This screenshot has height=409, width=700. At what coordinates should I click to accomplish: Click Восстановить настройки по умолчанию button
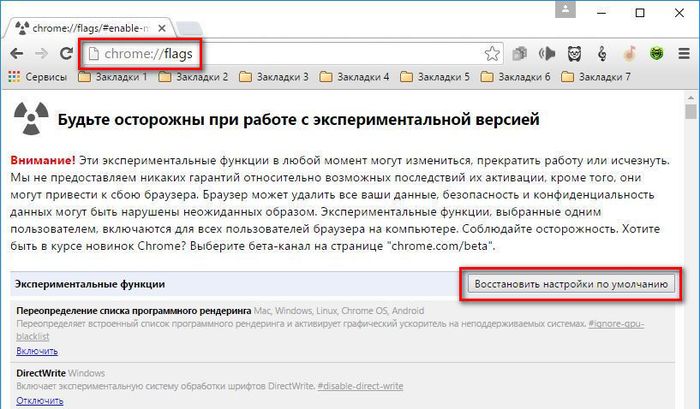(x=572, y=284)
